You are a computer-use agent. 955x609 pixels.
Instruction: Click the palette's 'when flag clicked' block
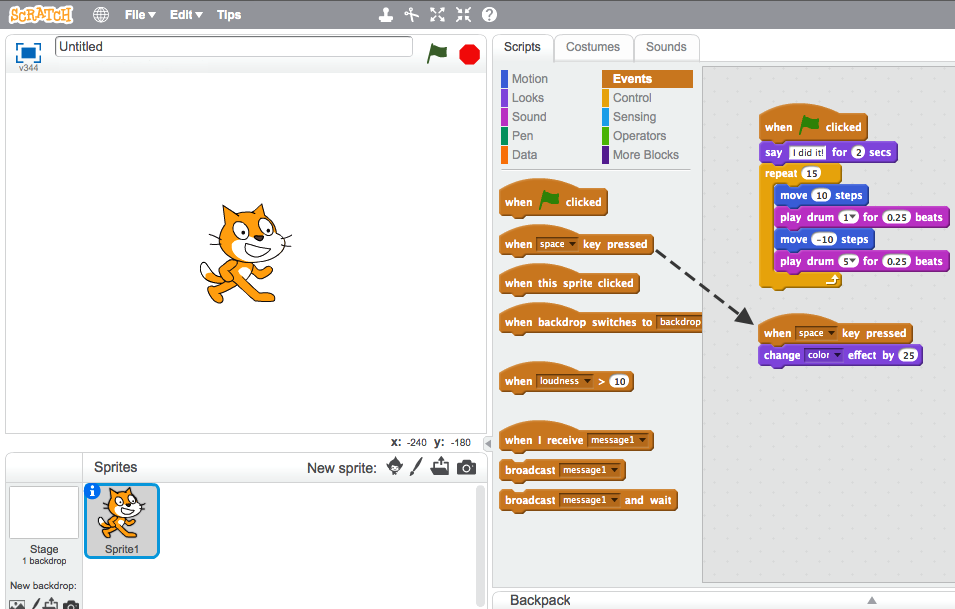click(553, 199)
